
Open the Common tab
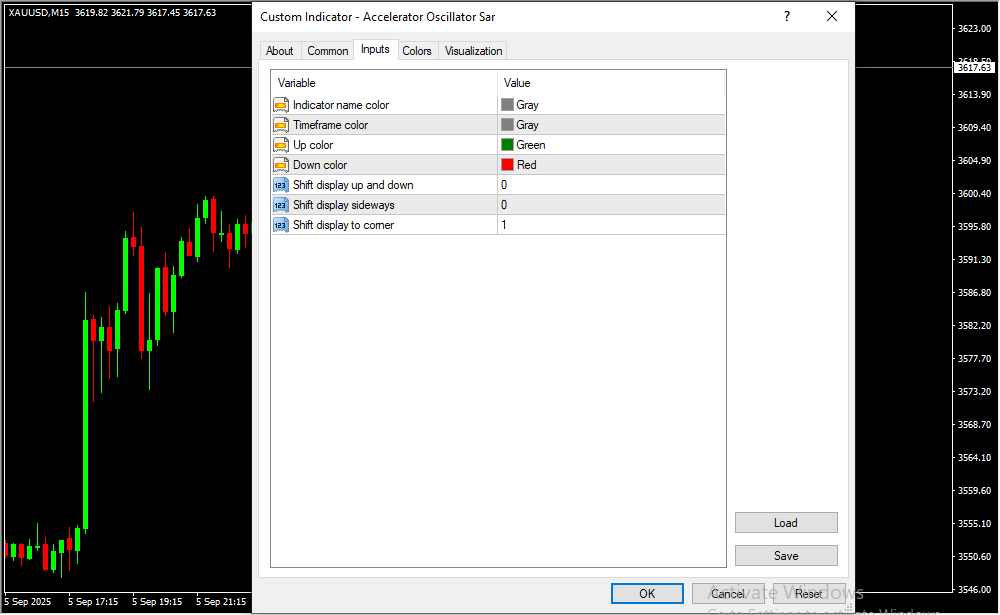(328, 51)
